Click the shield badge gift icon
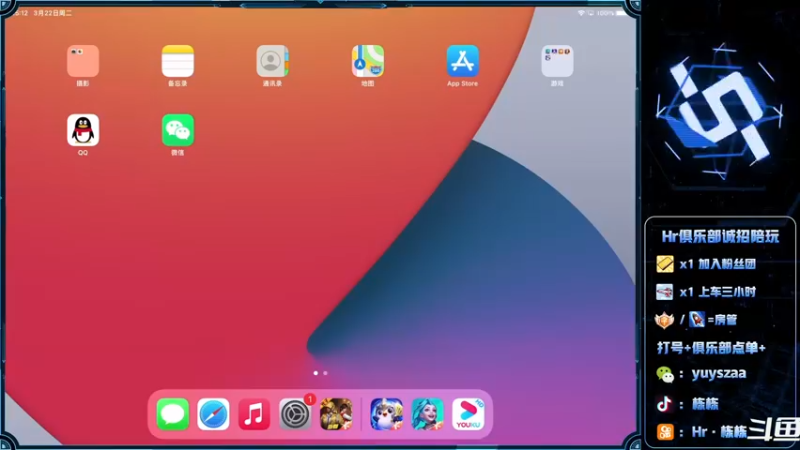800x450 pixels. coord(664,320)
